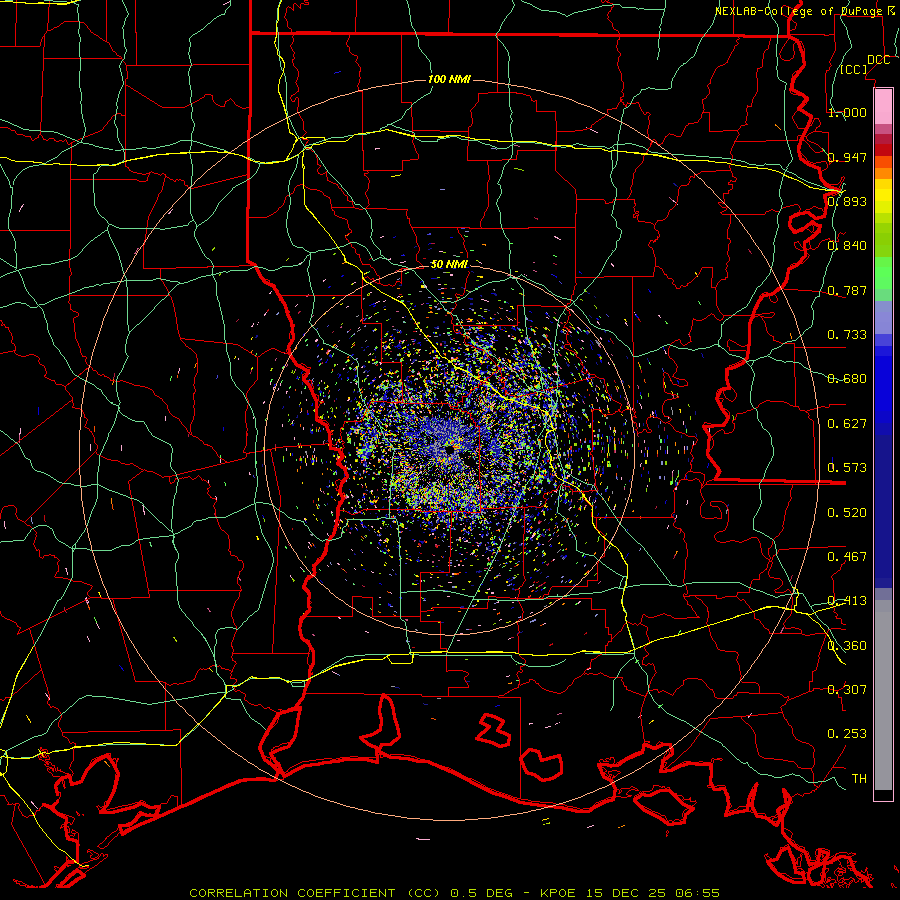Select the 1.000 scale value
The image size is (900, 900).
pos(847,112)
